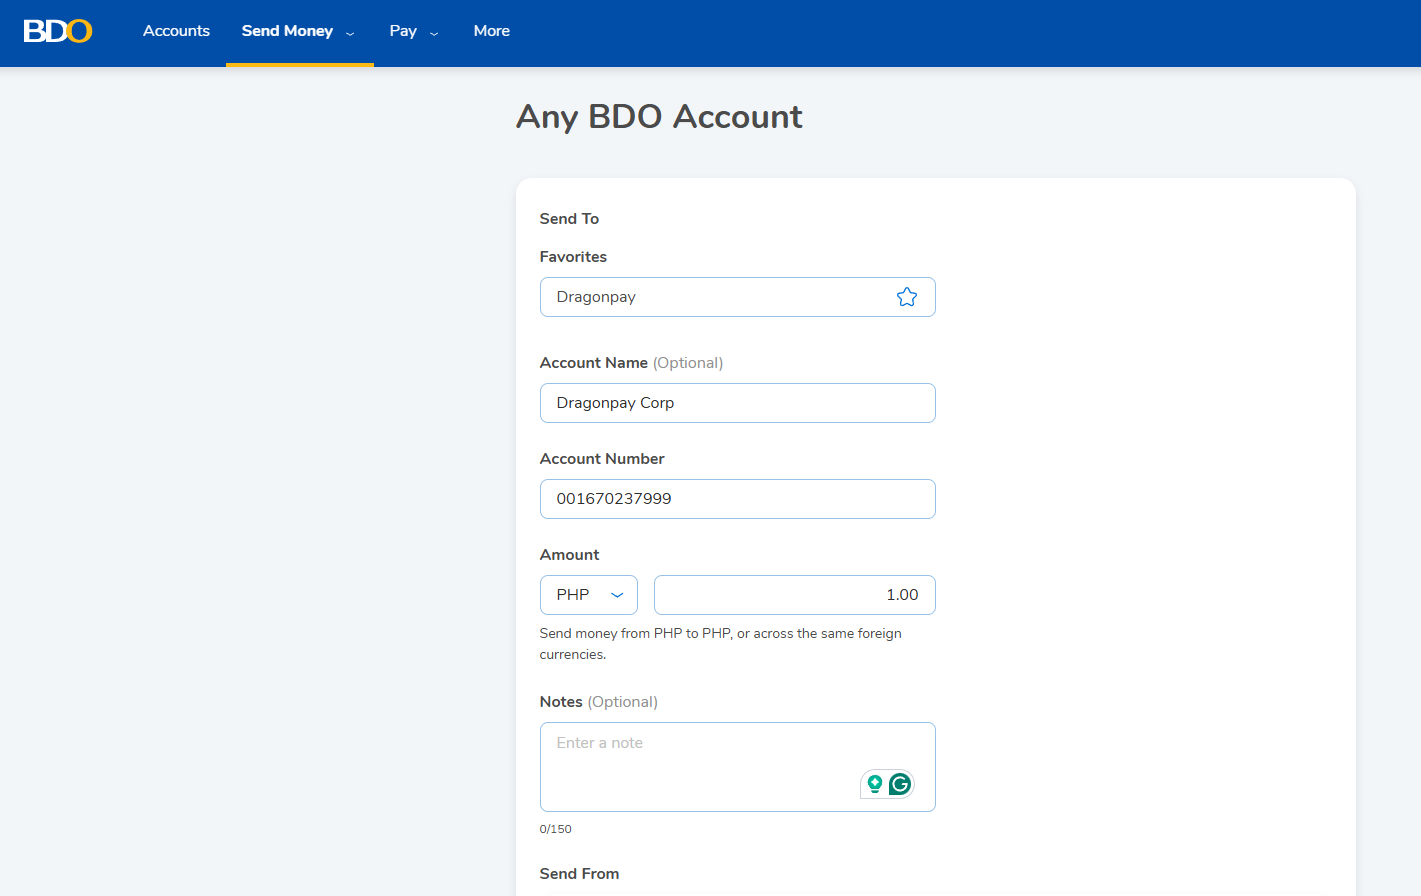Click the favorites star icon in Dragonpay field

point(907,297)
